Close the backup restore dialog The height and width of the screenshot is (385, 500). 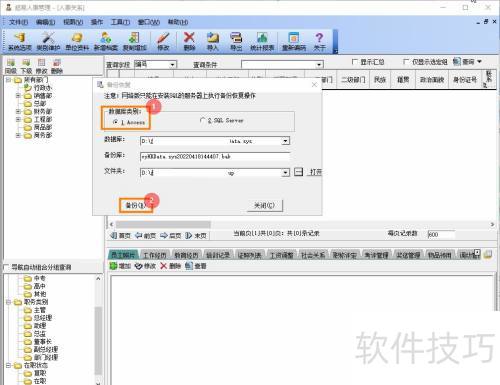click(314, 85)
